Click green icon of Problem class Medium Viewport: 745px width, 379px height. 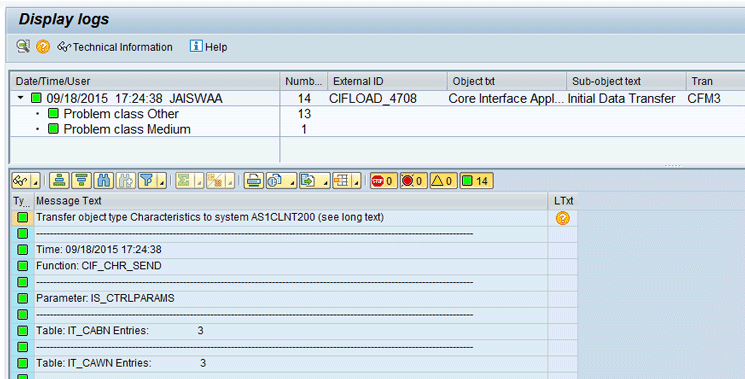pyautogui.click(x=54, y=129)
